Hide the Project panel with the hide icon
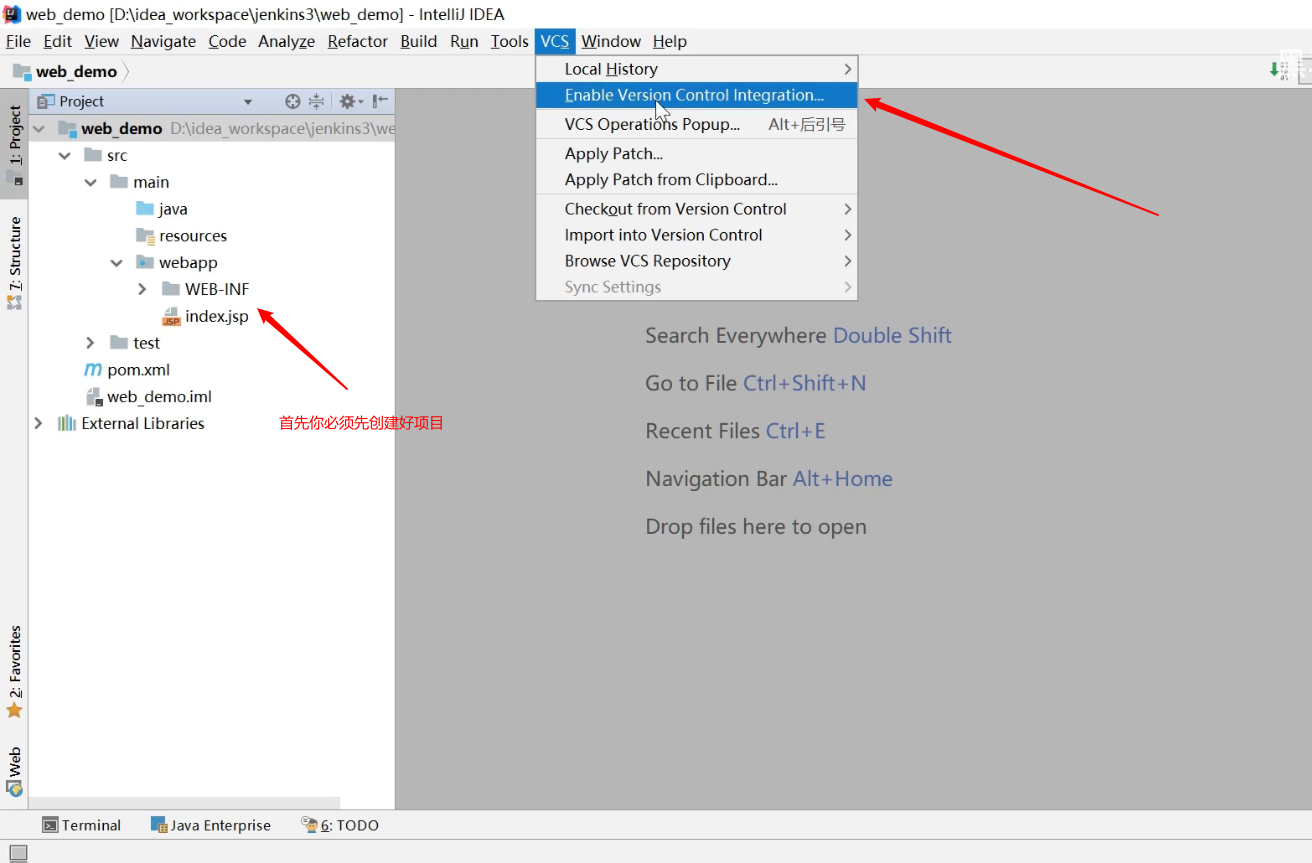The height and width of the screenshot is (863, 1312). (x=380, y=101)
